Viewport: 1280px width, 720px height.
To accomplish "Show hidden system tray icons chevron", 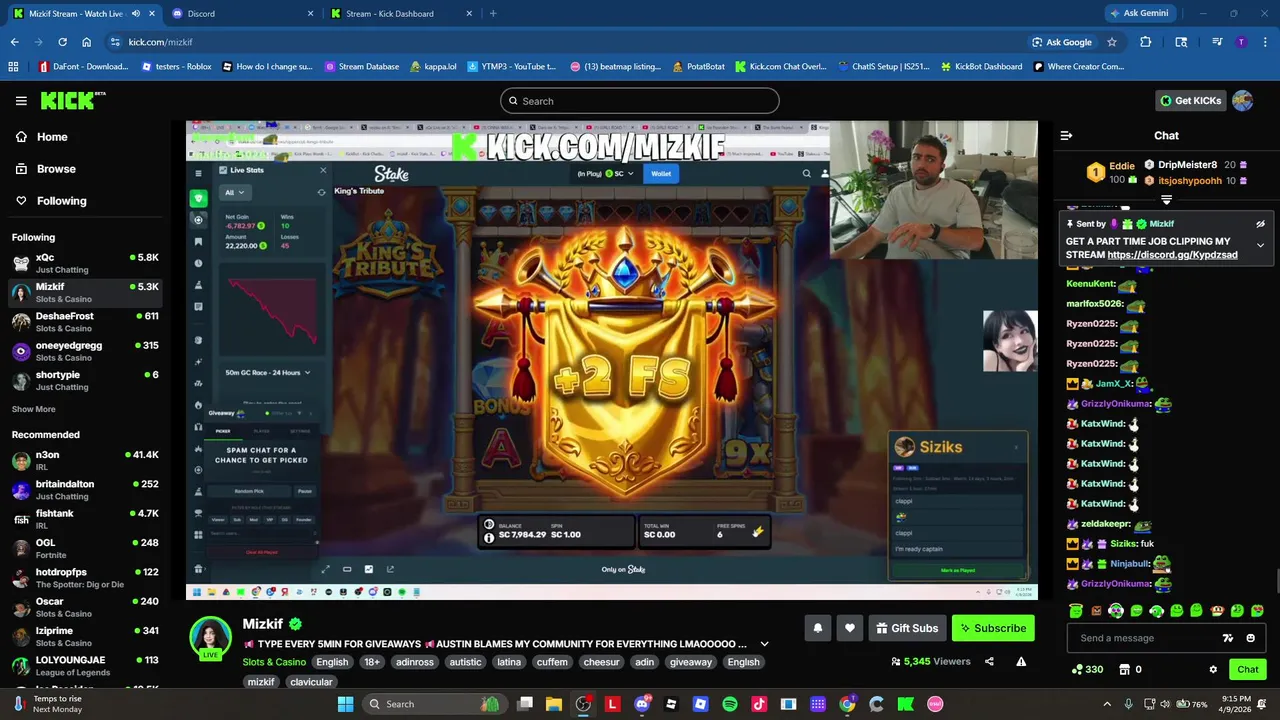I will point(1107,704).
